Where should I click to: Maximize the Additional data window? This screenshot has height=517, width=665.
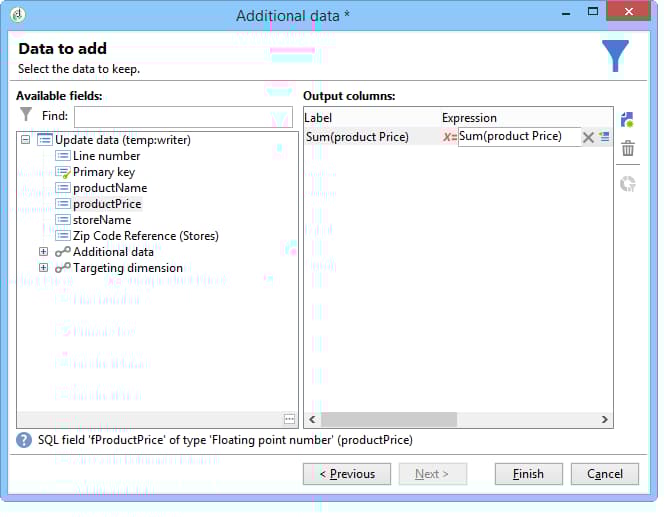click(x=592, y=11)
